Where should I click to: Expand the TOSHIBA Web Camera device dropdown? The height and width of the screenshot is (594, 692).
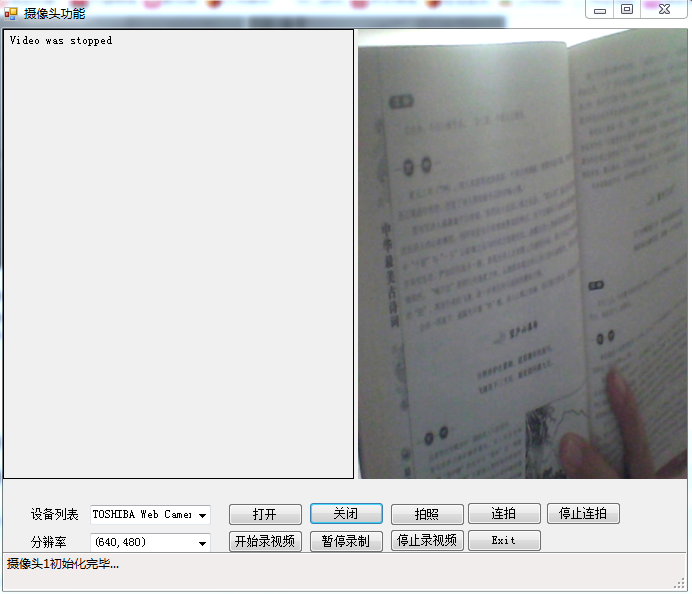[202, 515]
